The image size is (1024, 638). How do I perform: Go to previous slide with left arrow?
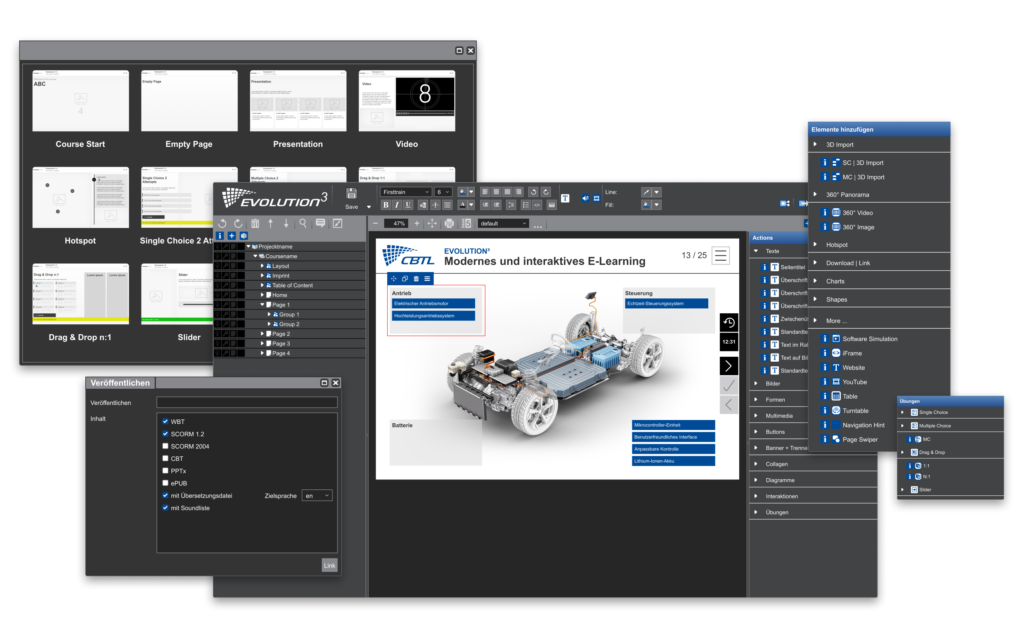click(729, 405)
